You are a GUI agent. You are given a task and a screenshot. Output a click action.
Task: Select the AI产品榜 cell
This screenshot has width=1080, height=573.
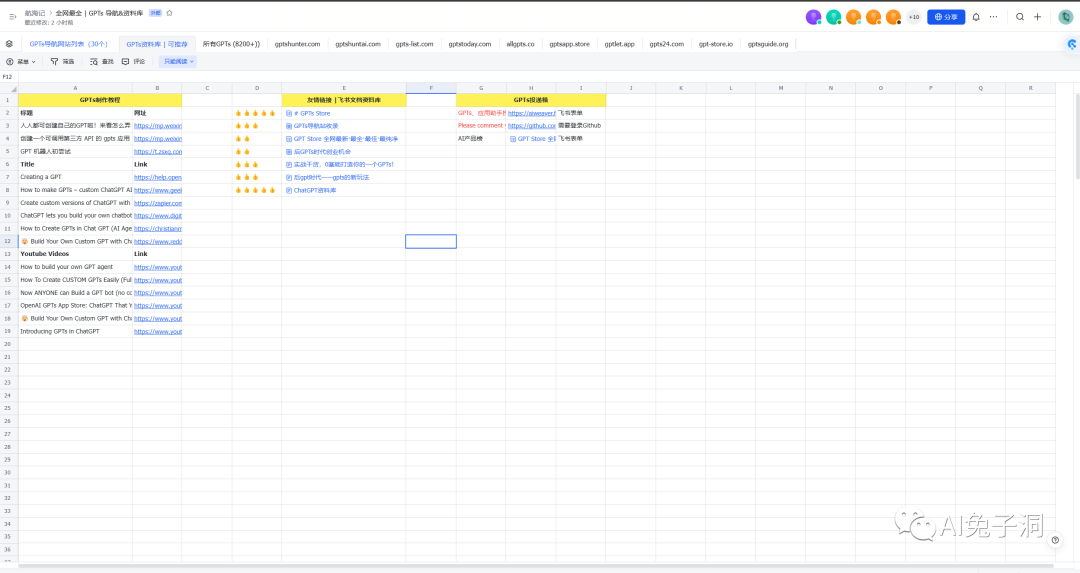point(481,138)
